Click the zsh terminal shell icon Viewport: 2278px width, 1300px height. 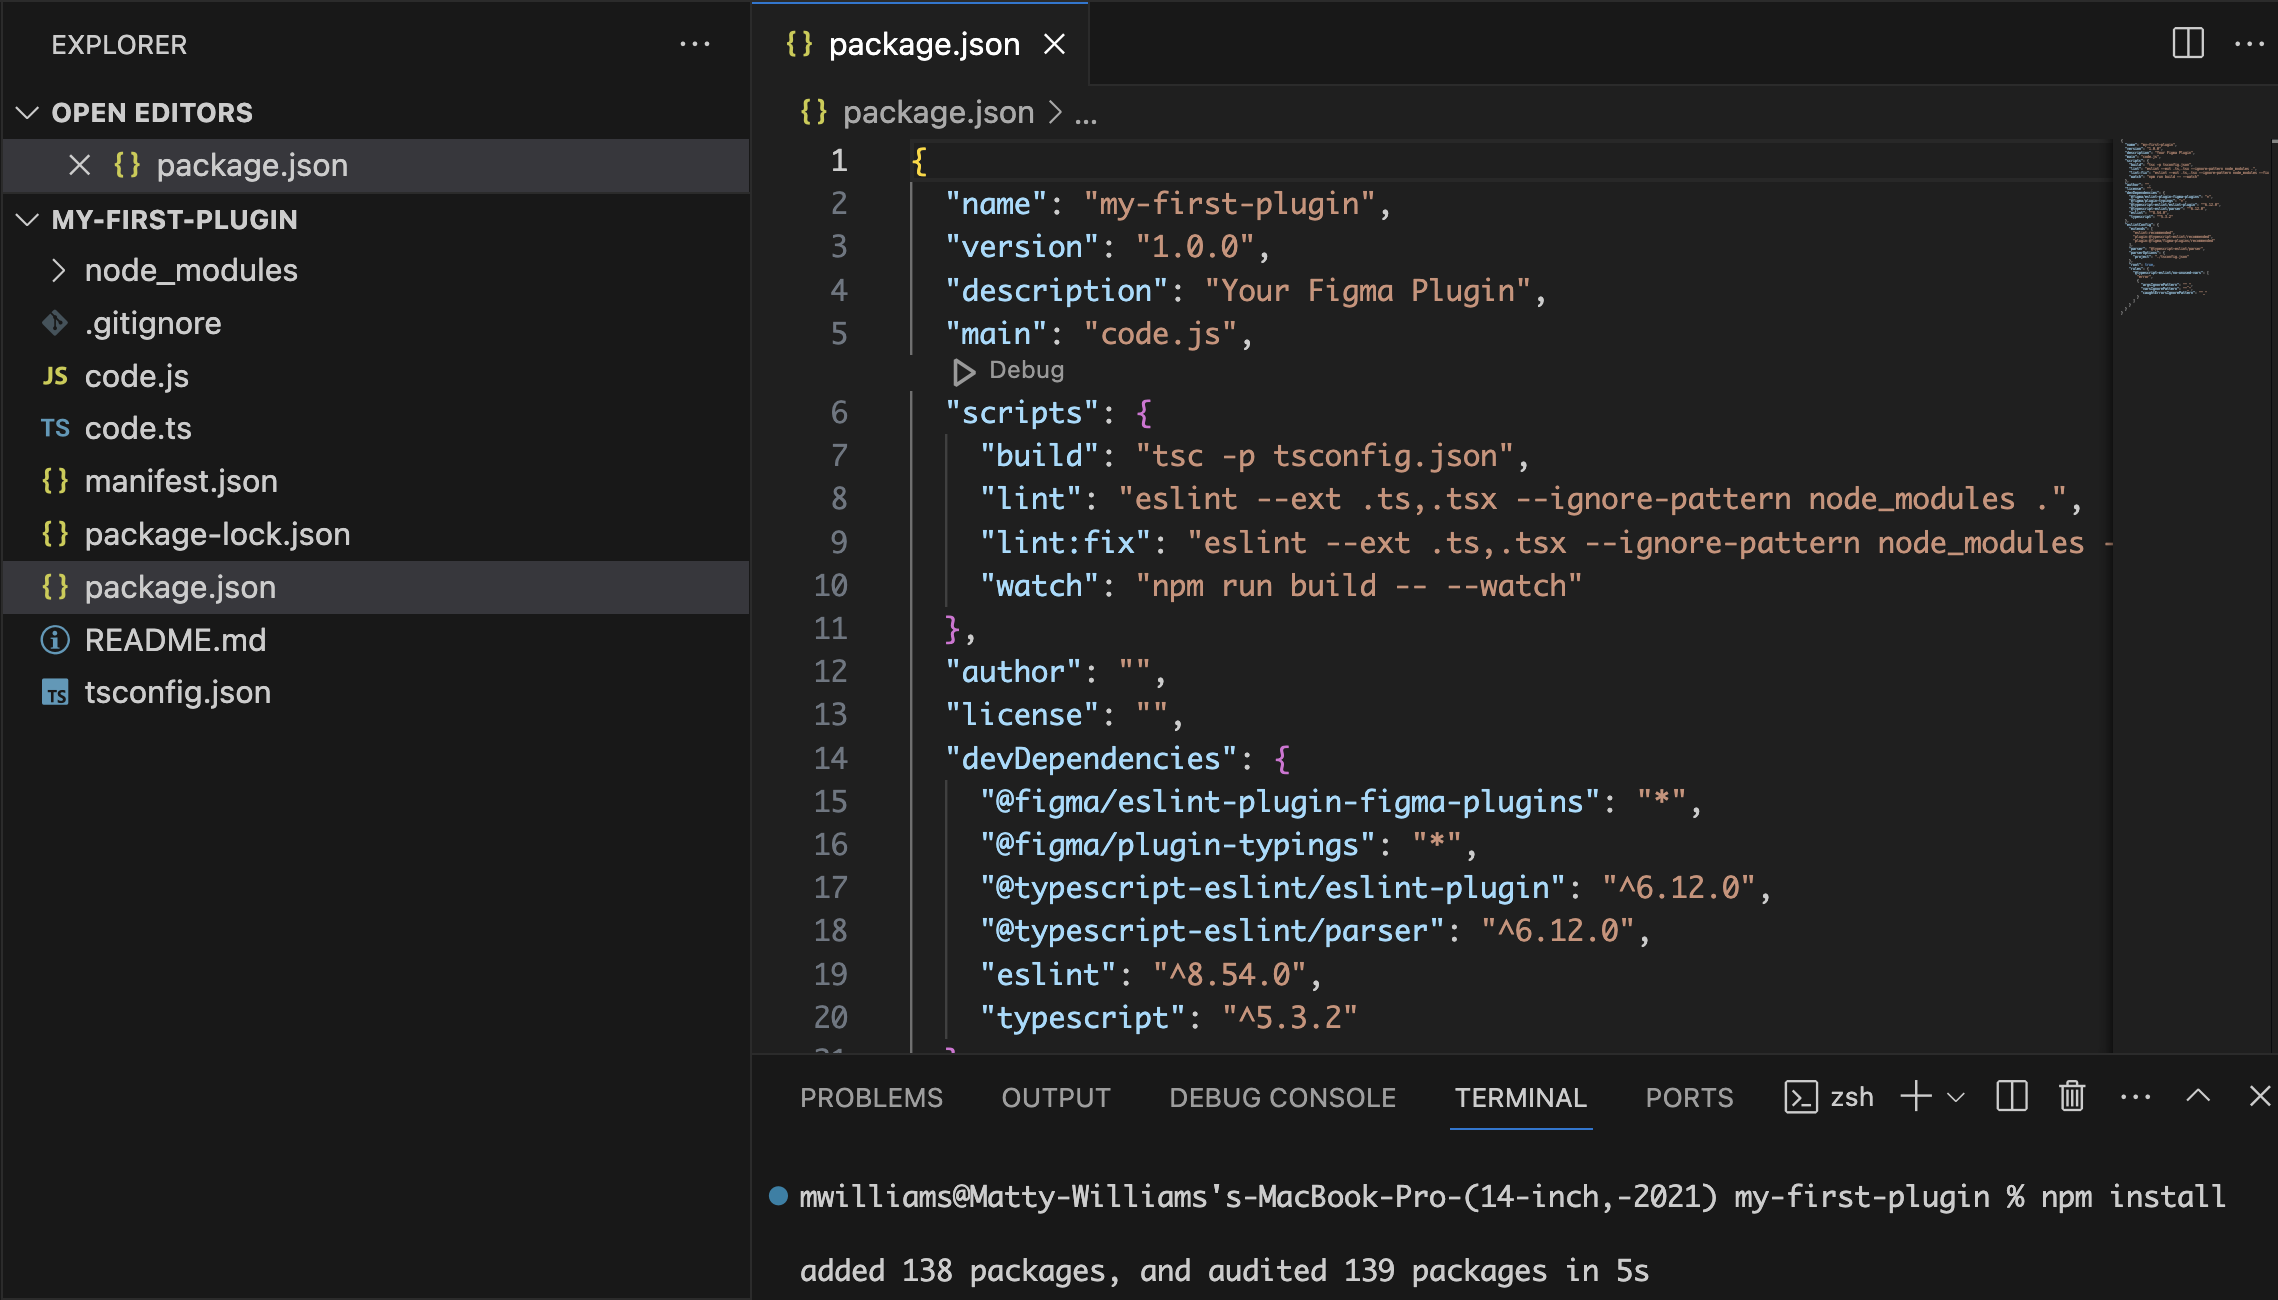pos(1800,1097)
